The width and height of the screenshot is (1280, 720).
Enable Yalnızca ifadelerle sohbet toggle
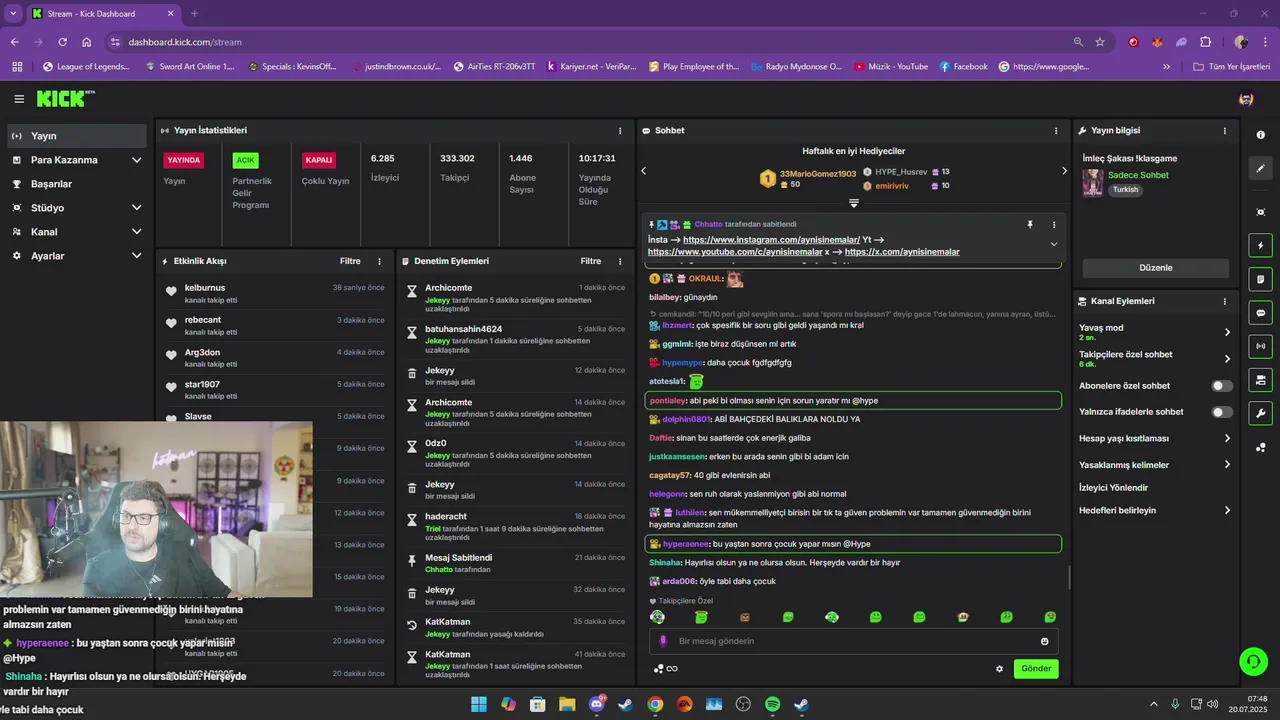pyautogui.click(x=1222, y=412)
